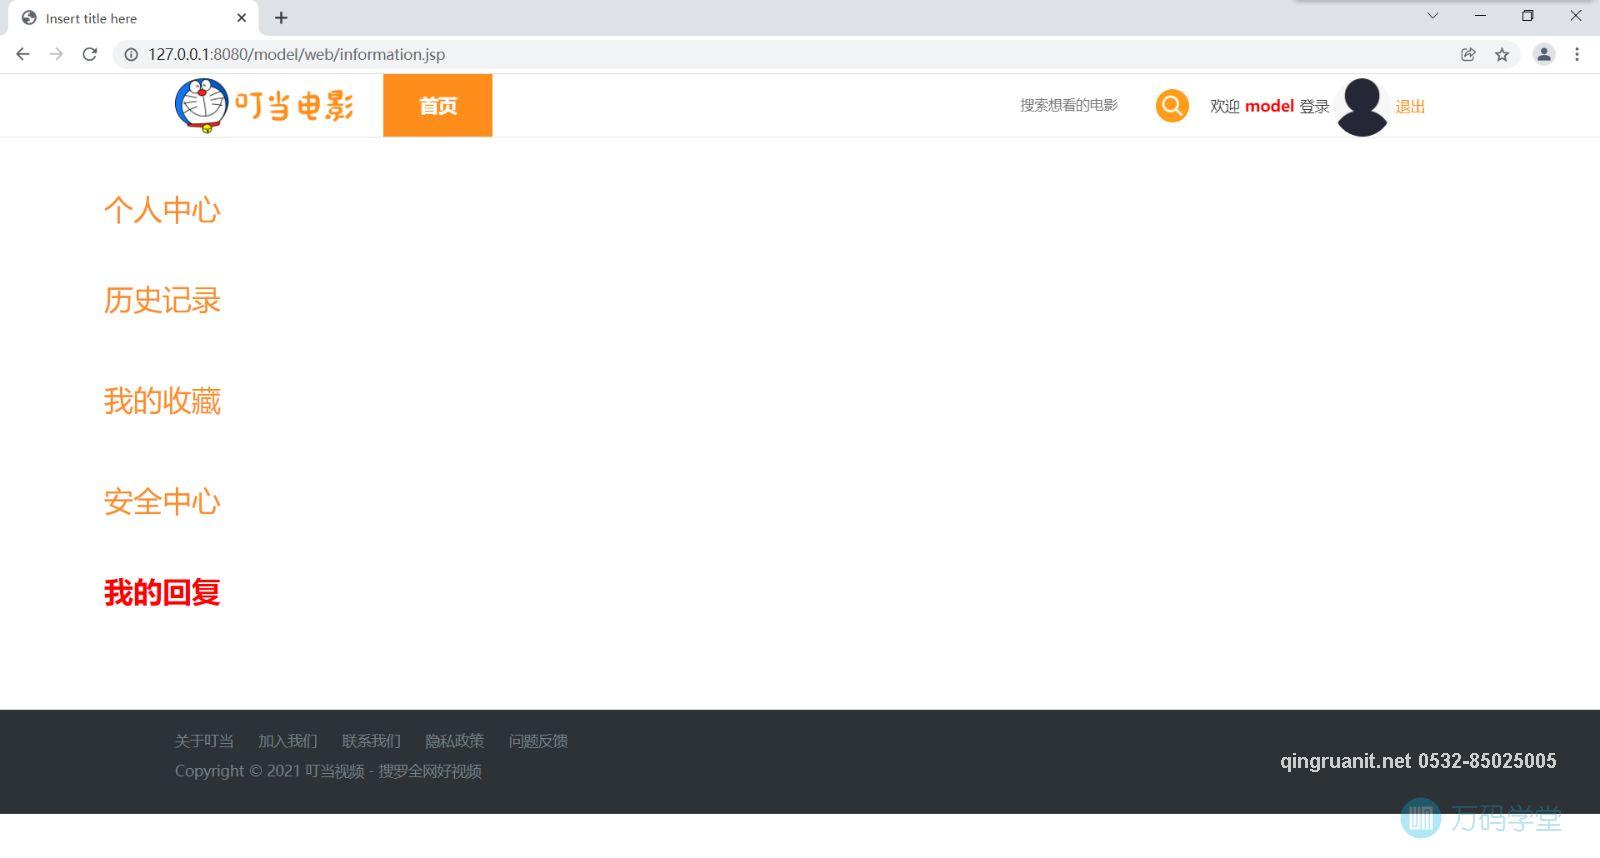Screen dimensions: 1600x858
Task: Go to 我的收藏 section
Action: point(162,401)
